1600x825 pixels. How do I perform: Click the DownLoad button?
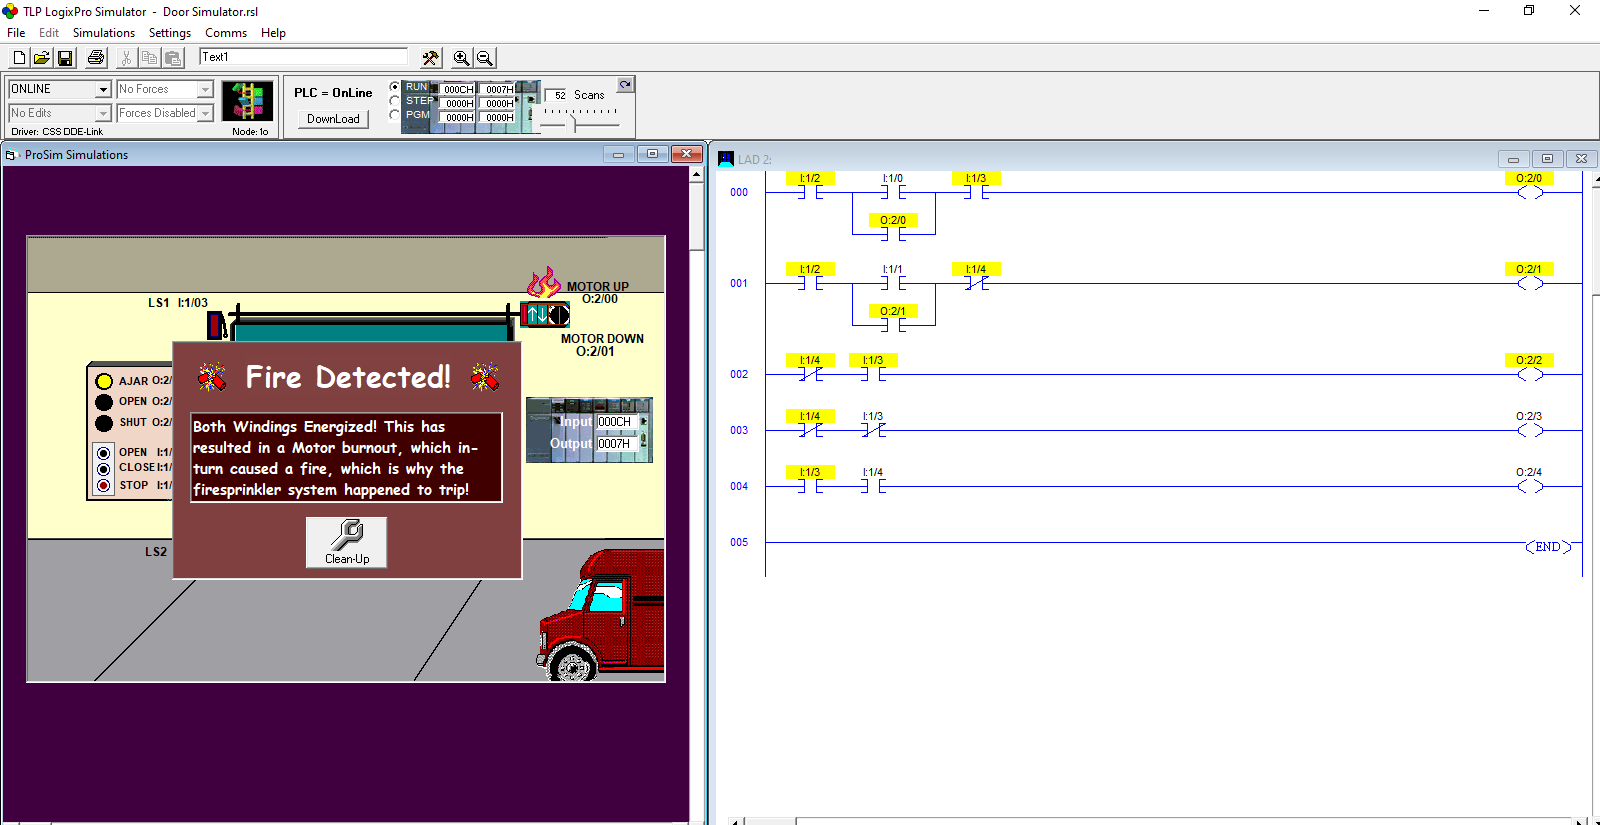[333, 119]
